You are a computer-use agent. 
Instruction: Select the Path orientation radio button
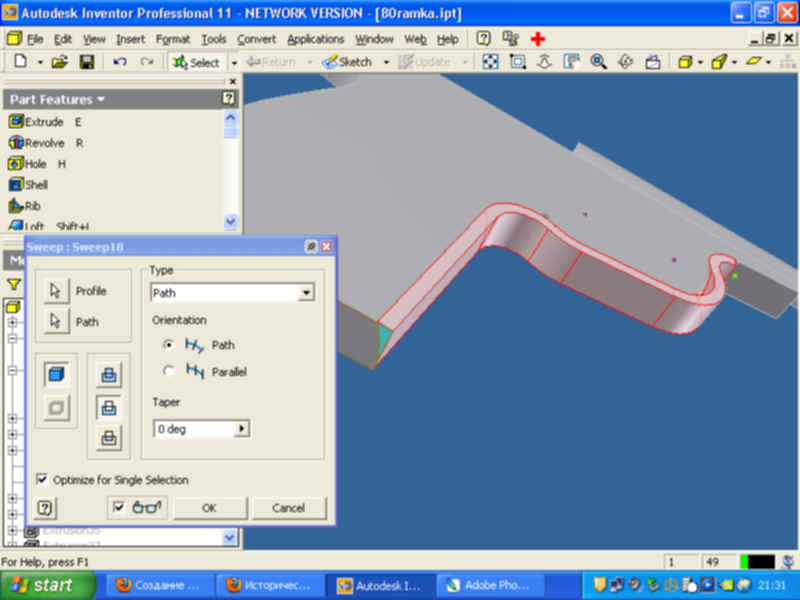[169, 345]
